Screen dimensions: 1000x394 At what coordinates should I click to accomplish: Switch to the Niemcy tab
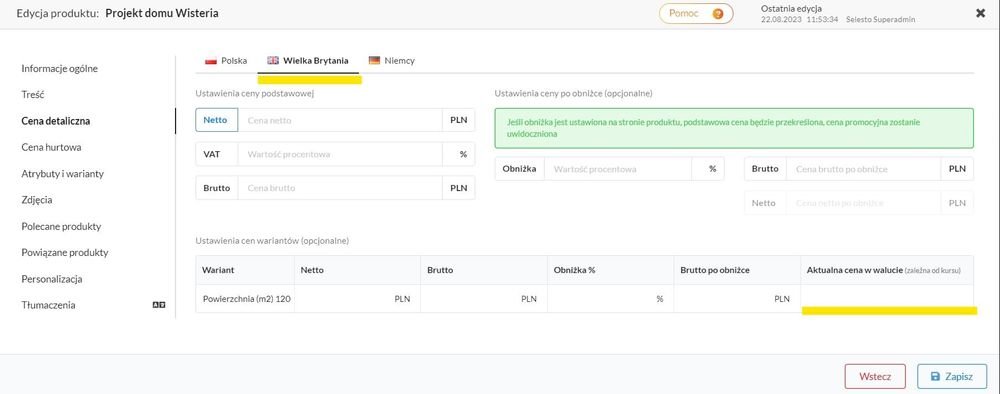392,61
